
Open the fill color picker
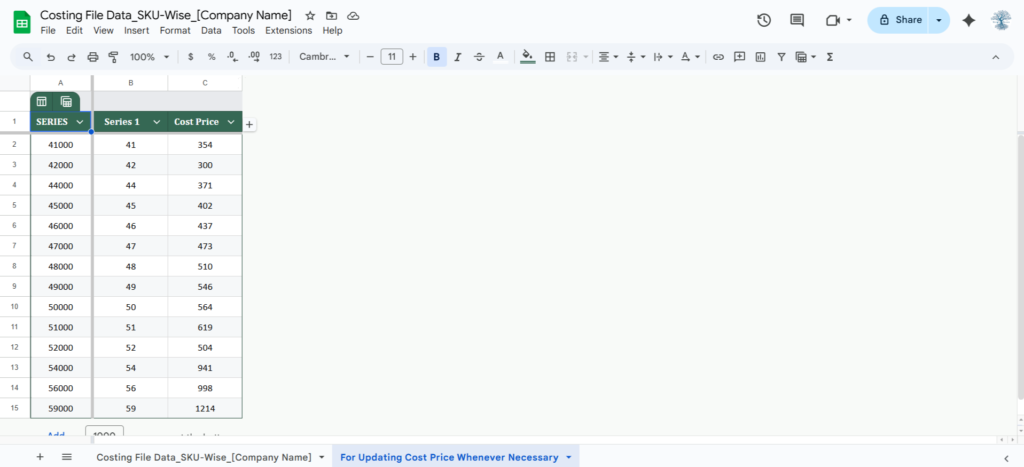coord(527,57)
